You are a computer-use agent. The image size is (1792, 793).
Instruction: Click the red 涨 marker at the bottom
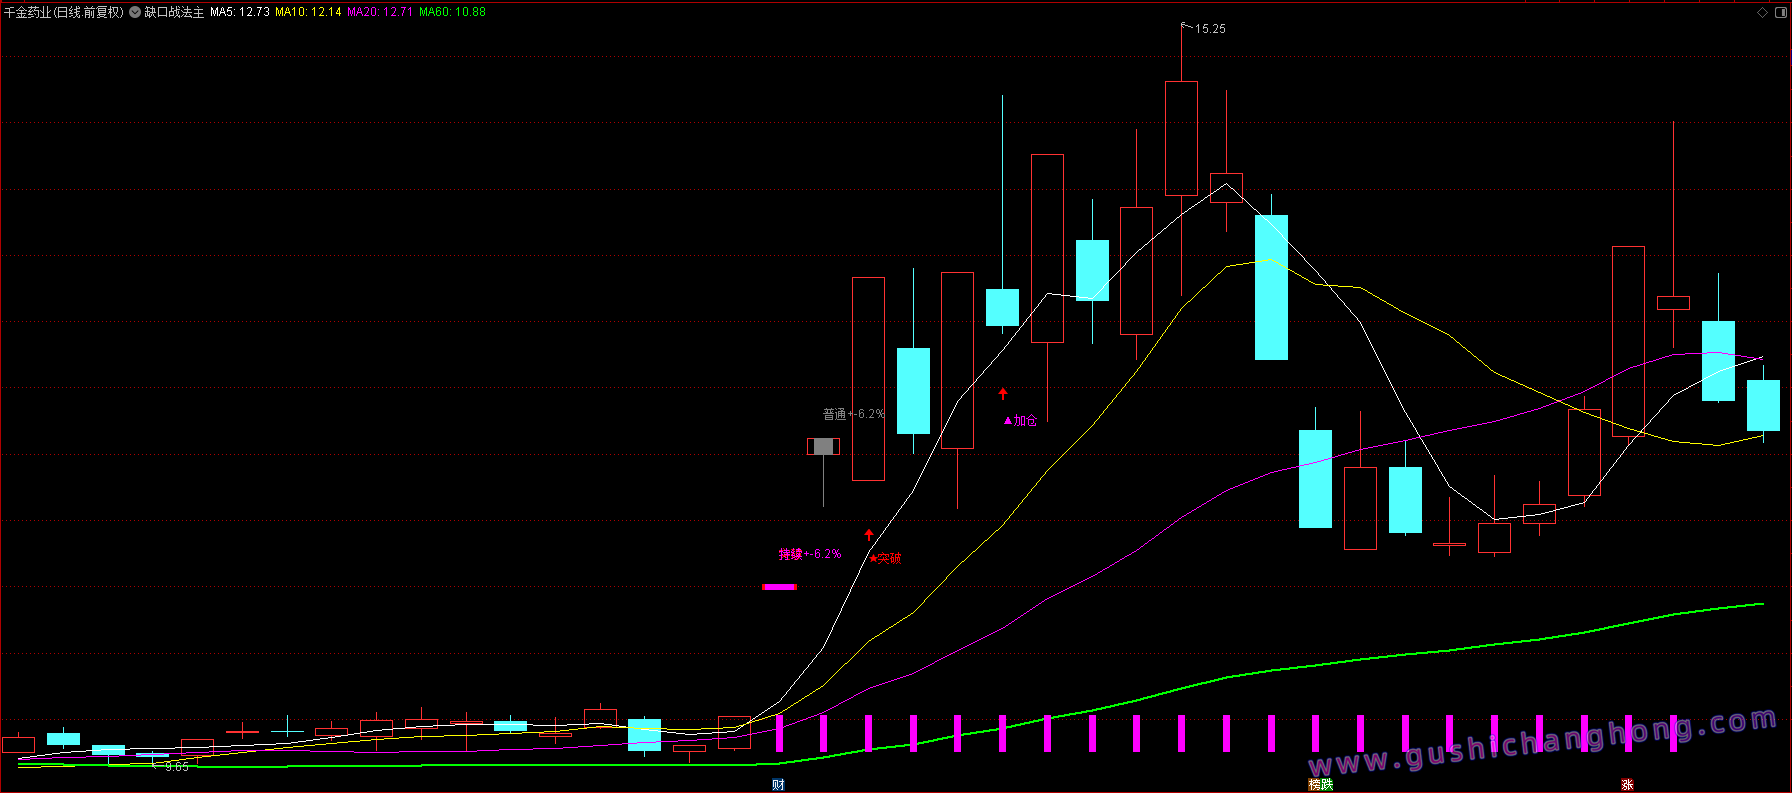point(1627,784)
